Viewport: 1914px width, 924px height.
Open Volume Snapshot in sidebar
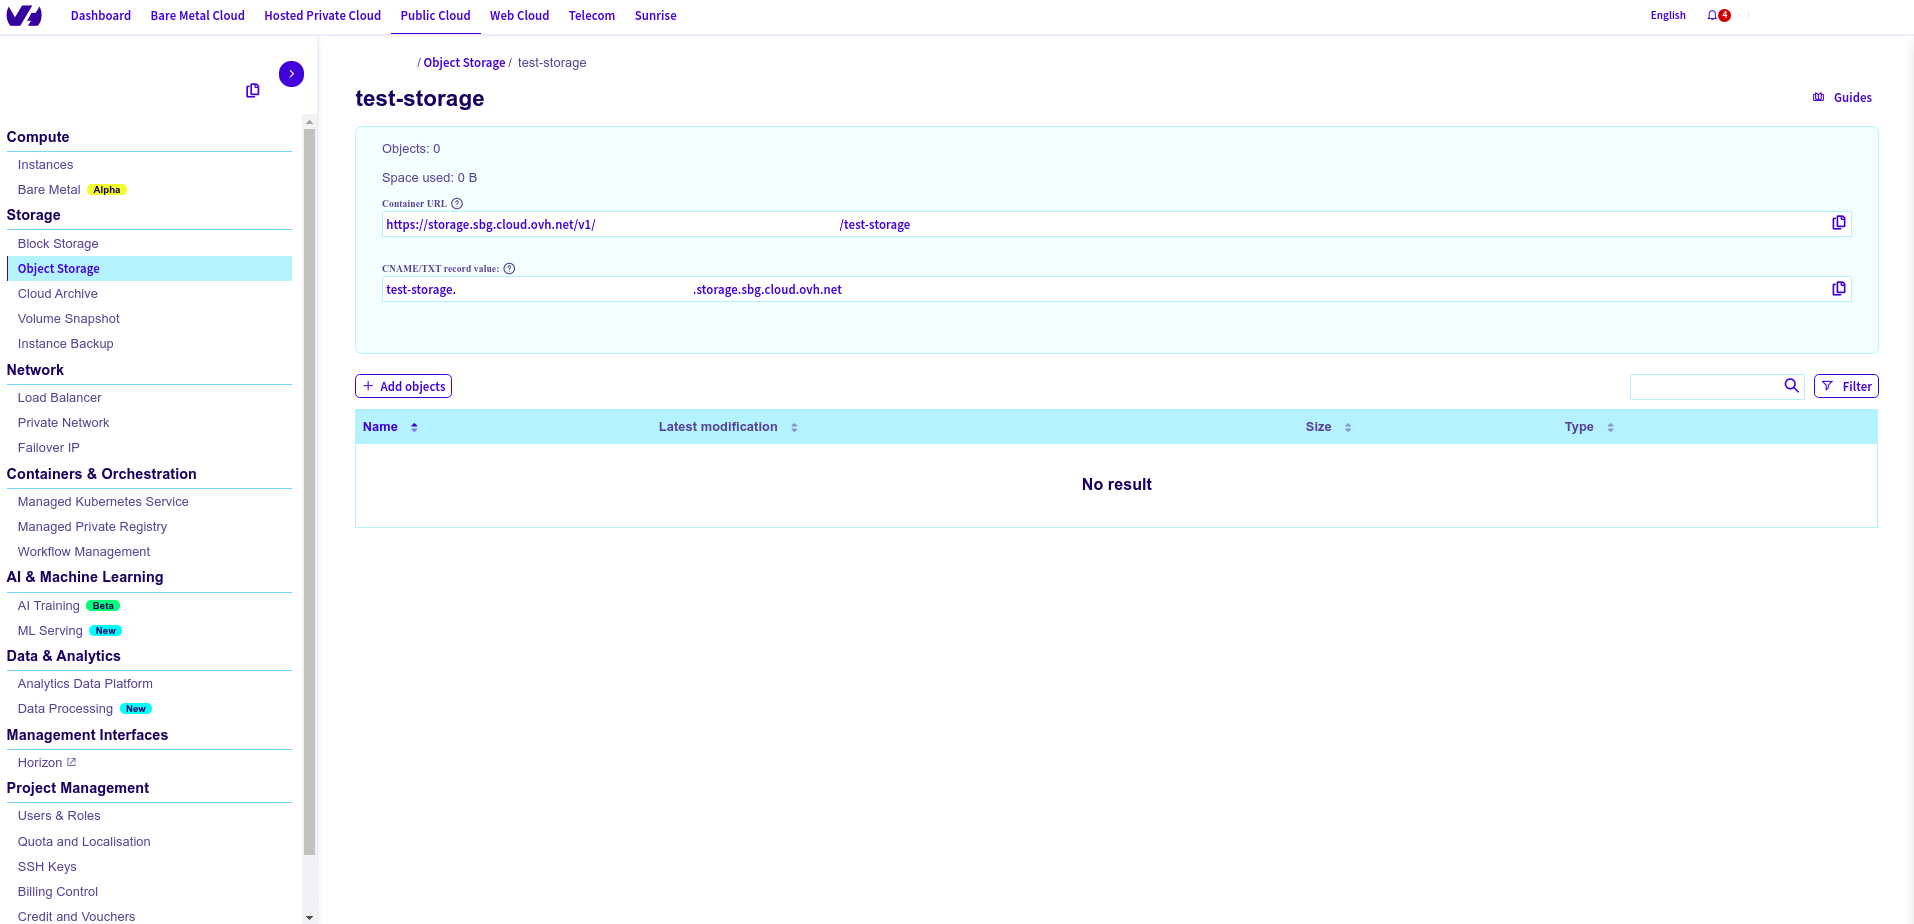pyautogui.click(x=68, y=319)
